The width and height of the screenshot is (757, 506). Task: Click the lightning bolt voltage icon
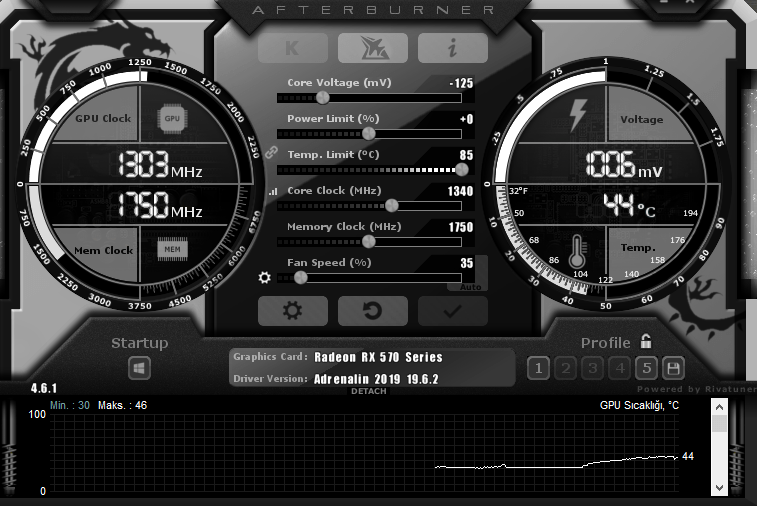coord(577,115)
